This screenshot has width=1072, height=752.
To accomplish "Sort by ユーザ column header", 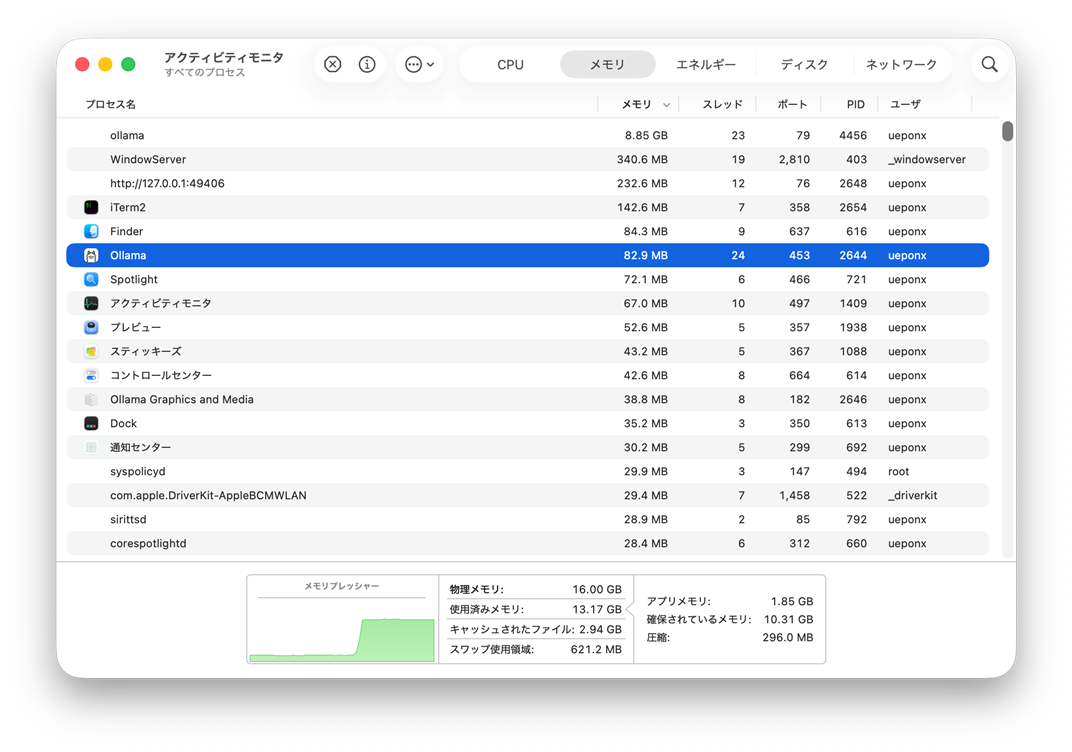I will pyautogui.click(x=905, y=105).
